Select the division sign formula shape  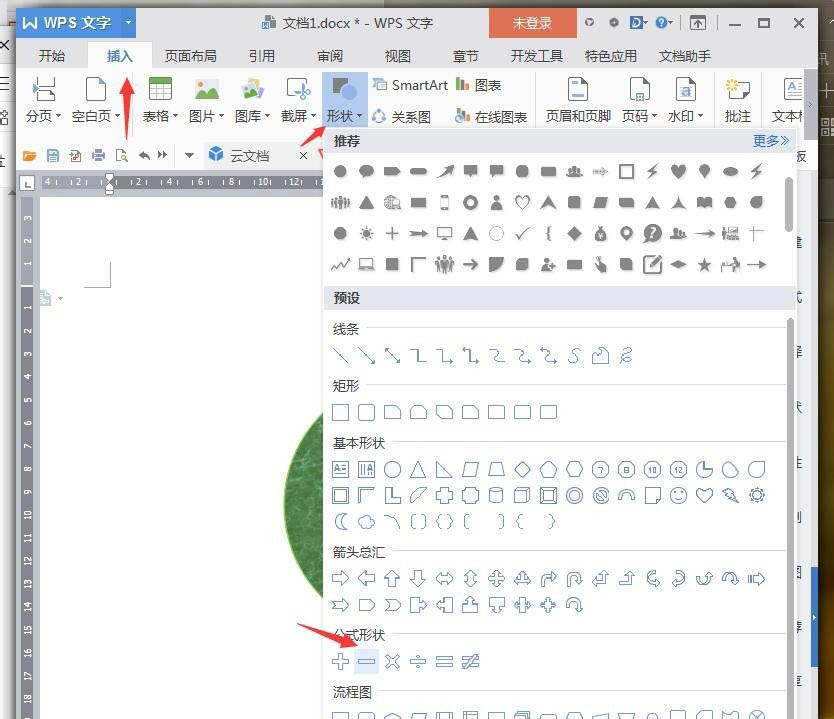tap(418, 662)
